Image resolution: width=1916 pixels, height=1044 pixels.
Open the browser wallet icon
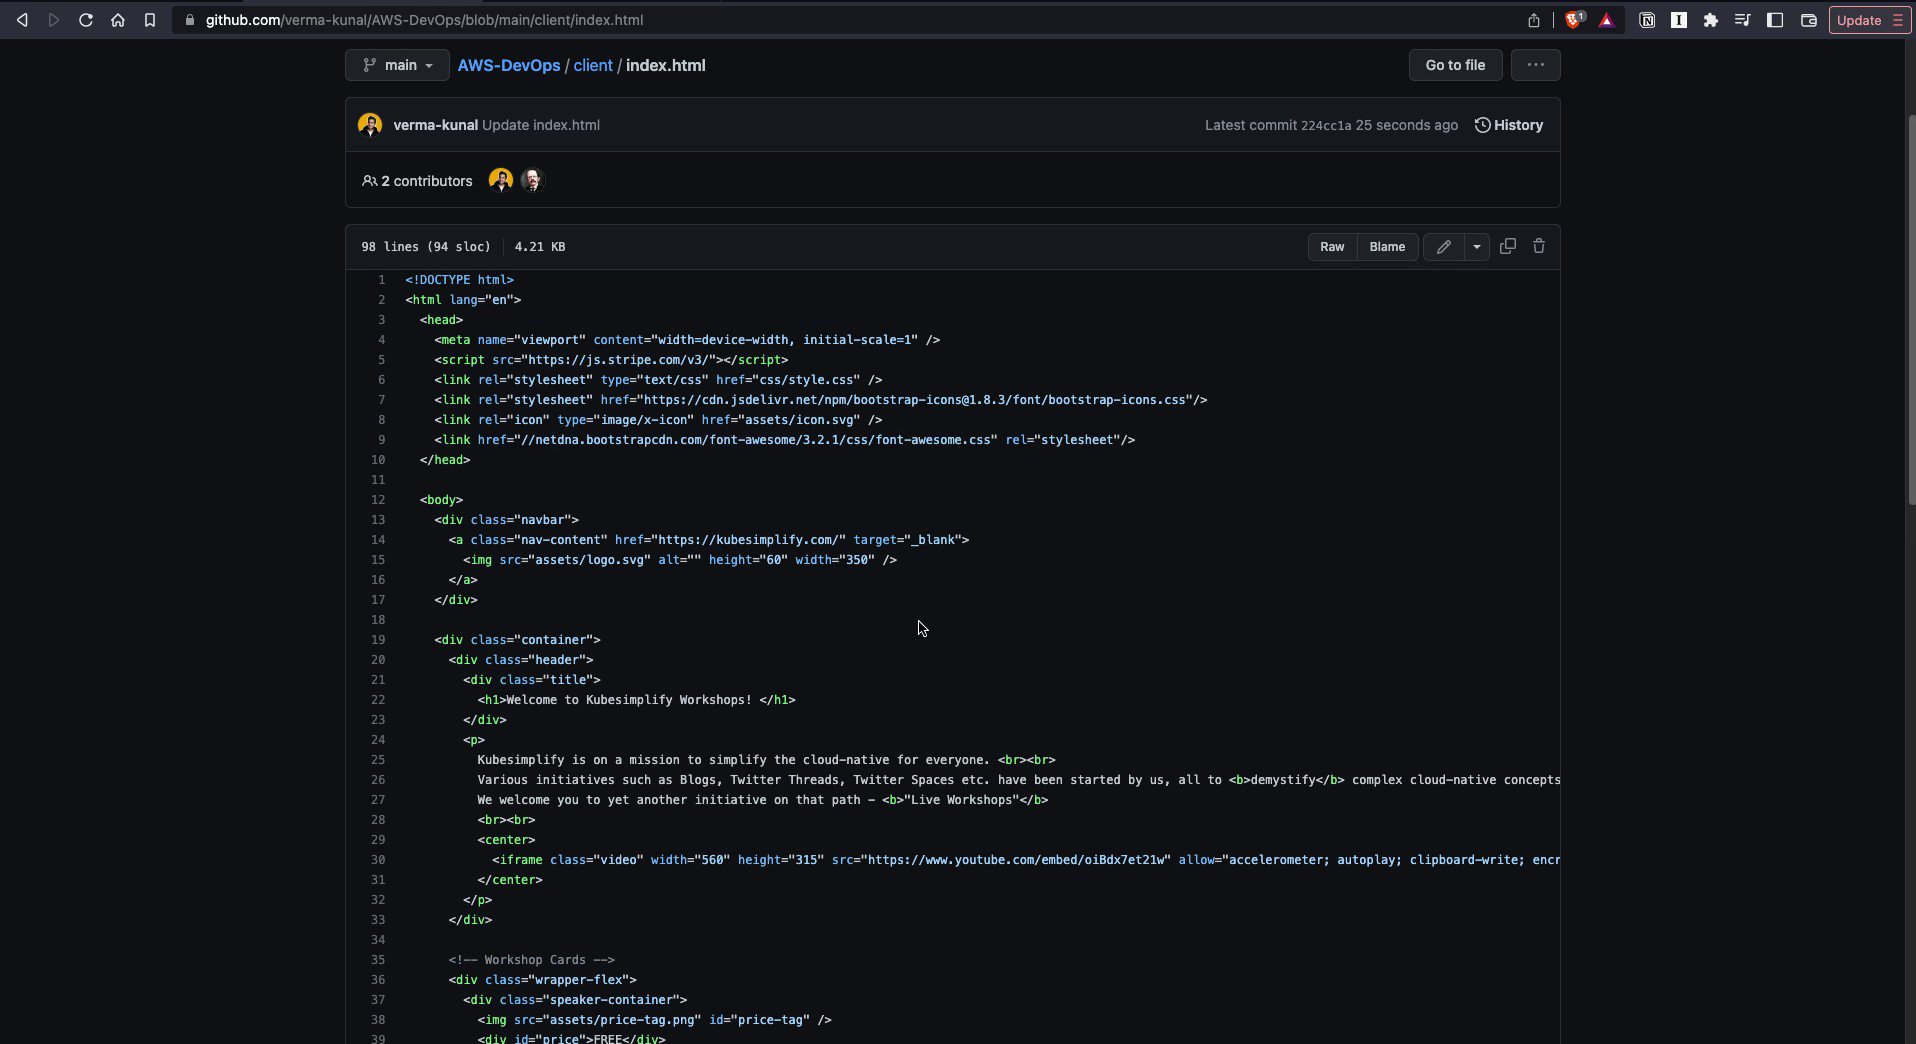tap(1808, 19)
